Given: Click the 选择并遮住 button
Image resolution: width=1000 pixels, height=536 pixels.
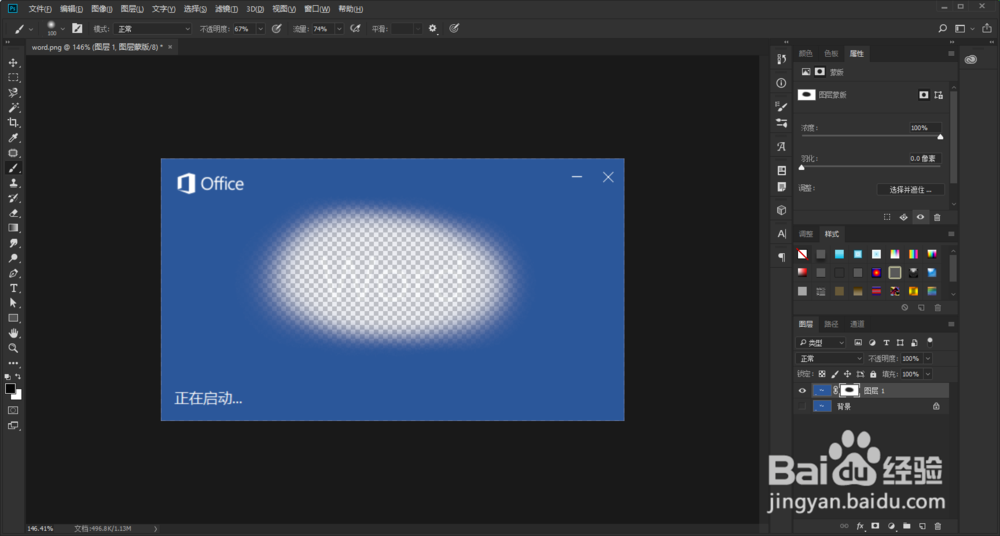Looking at the screenshot, I should point(910,190).
